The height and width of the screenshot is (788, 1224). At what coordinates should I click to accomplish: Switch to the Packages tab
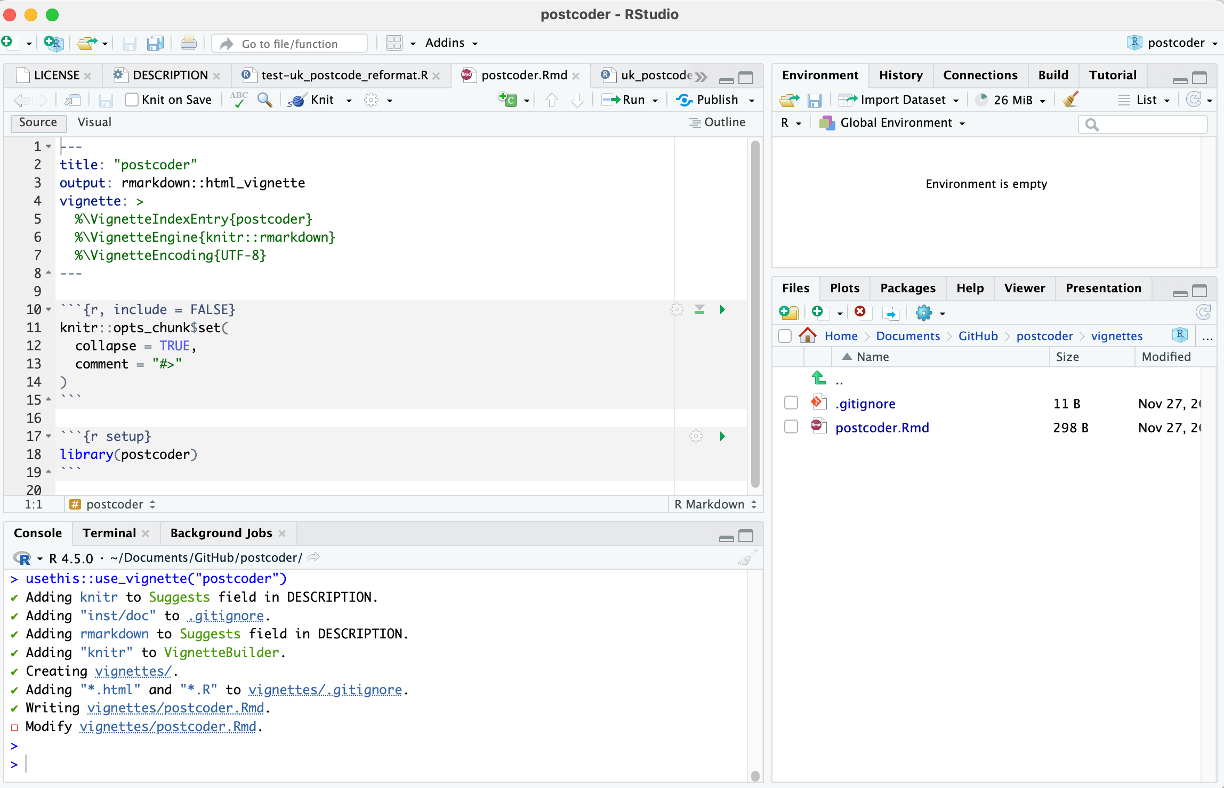(x=908, y=288)
